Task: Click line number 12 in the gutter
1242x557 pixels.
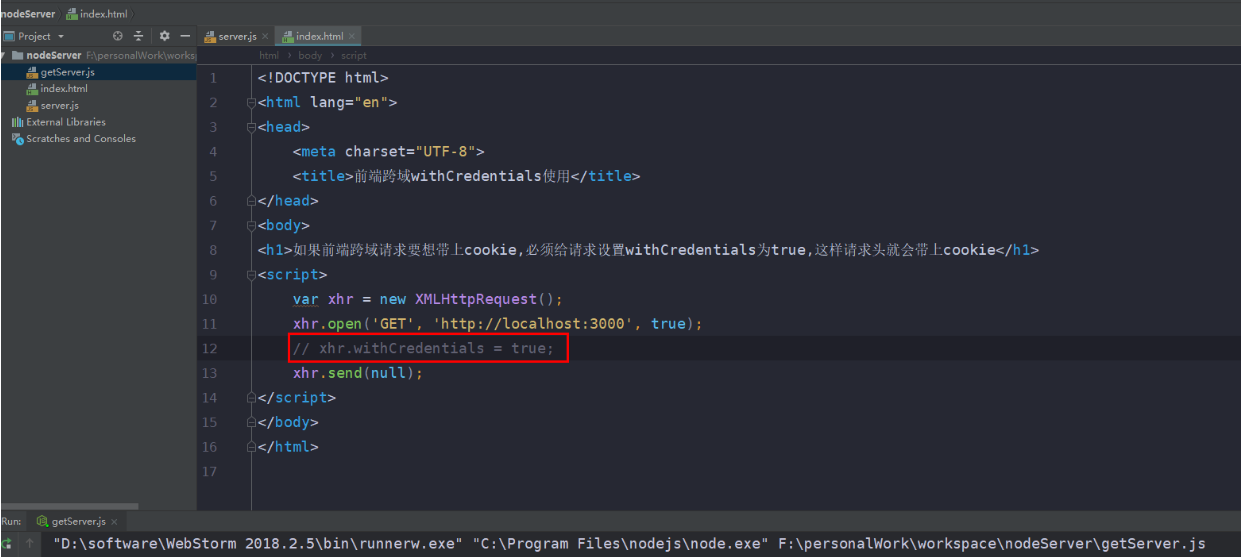Action: coord(209,349)
